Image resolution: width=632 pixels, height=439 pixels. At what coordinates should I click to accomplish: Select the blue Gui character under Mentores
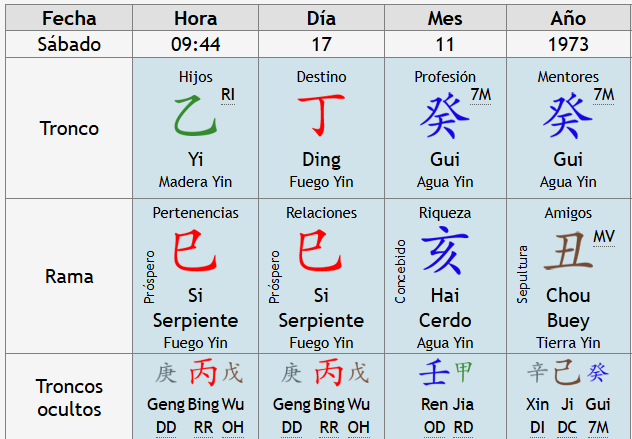point(568,118)
